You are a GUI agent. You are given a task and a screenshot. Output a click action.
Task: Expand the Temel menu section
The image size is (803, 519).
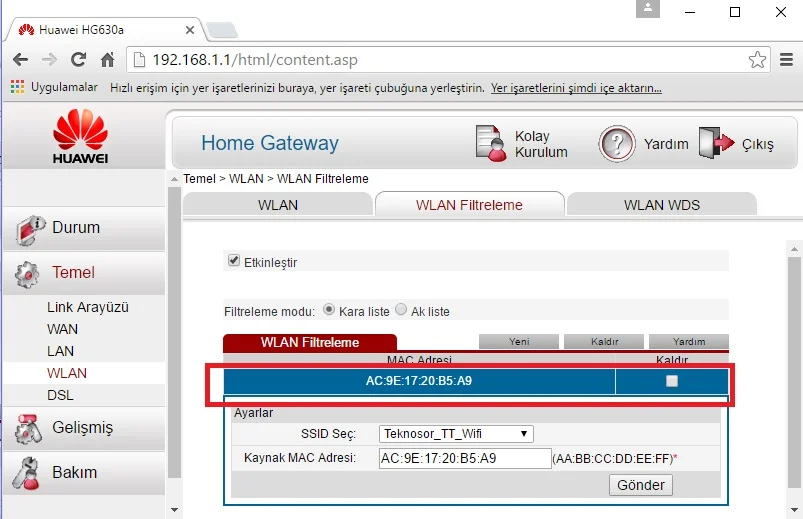73,273
